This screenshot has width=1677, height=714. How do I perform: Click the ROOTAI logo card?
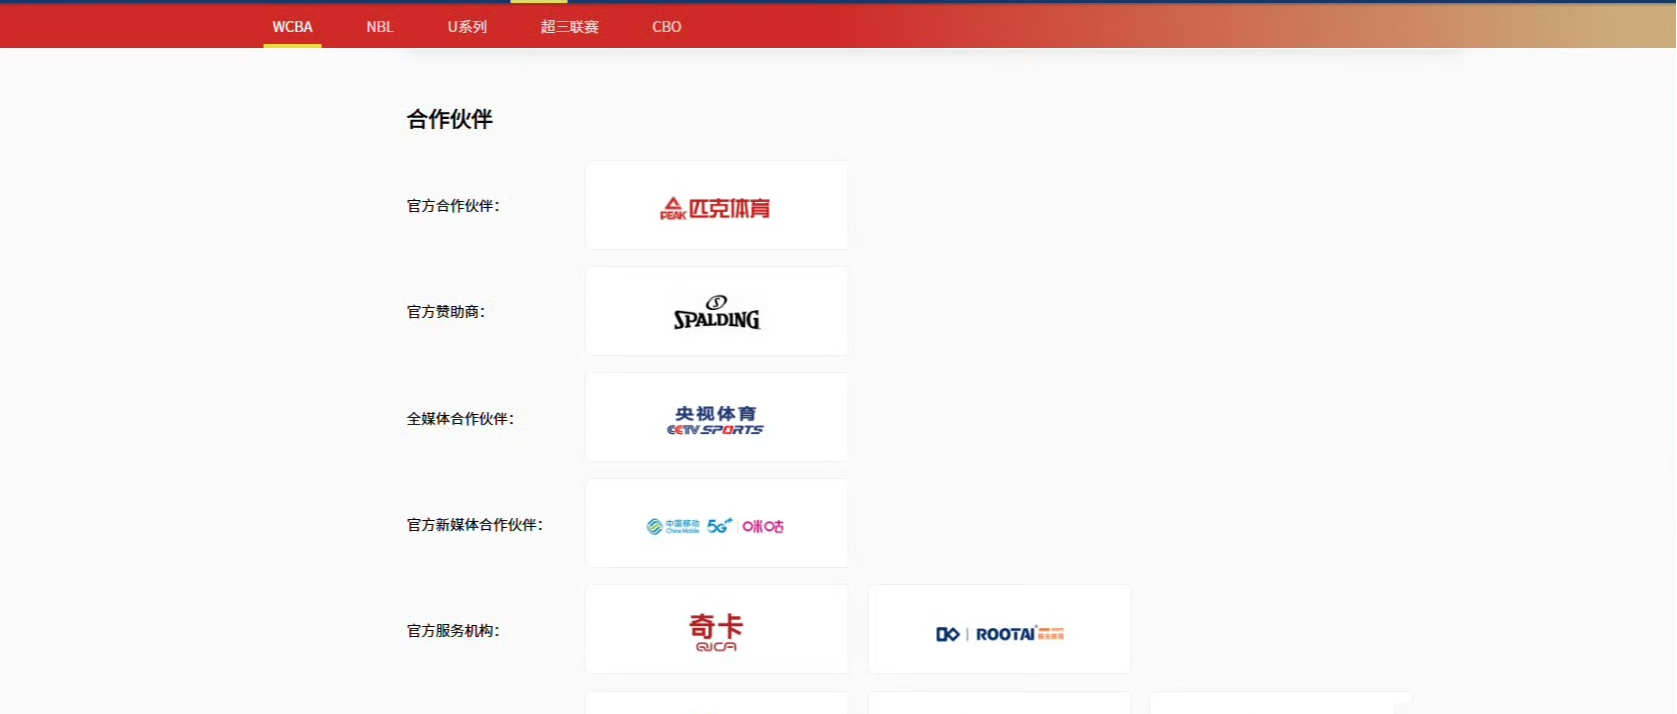(x=1000, y=629)
